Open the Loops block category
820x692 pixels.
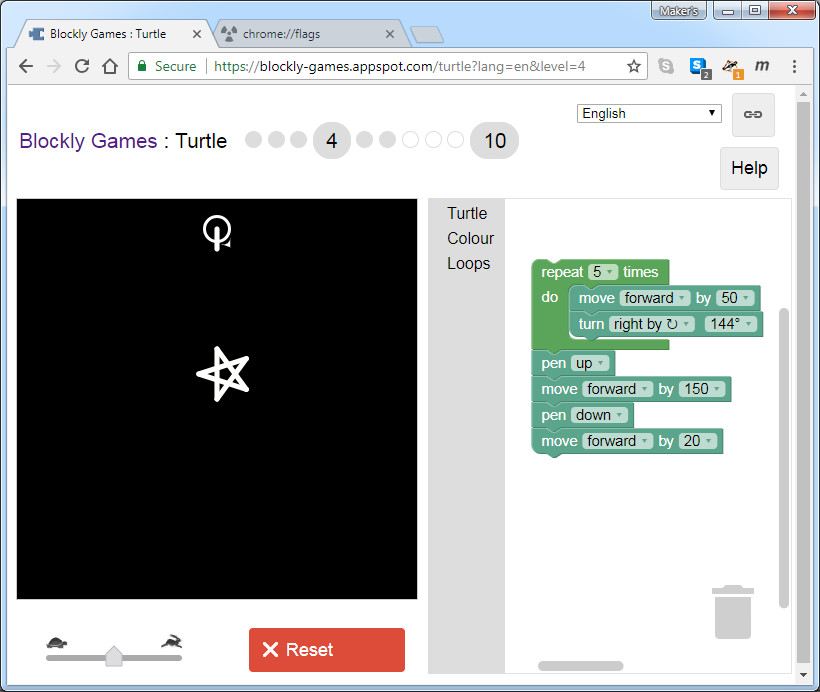click(469, 264)
